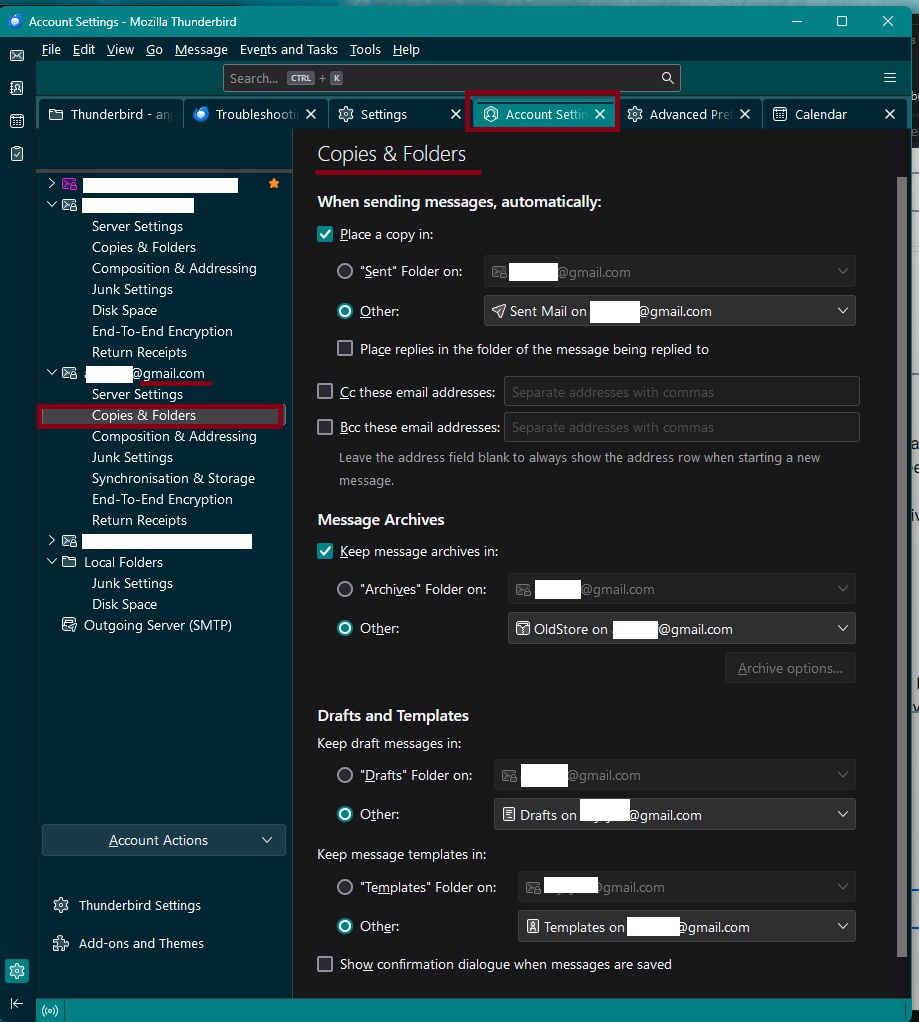Select the "Templates" Folder on radio button

coord(345,887)
